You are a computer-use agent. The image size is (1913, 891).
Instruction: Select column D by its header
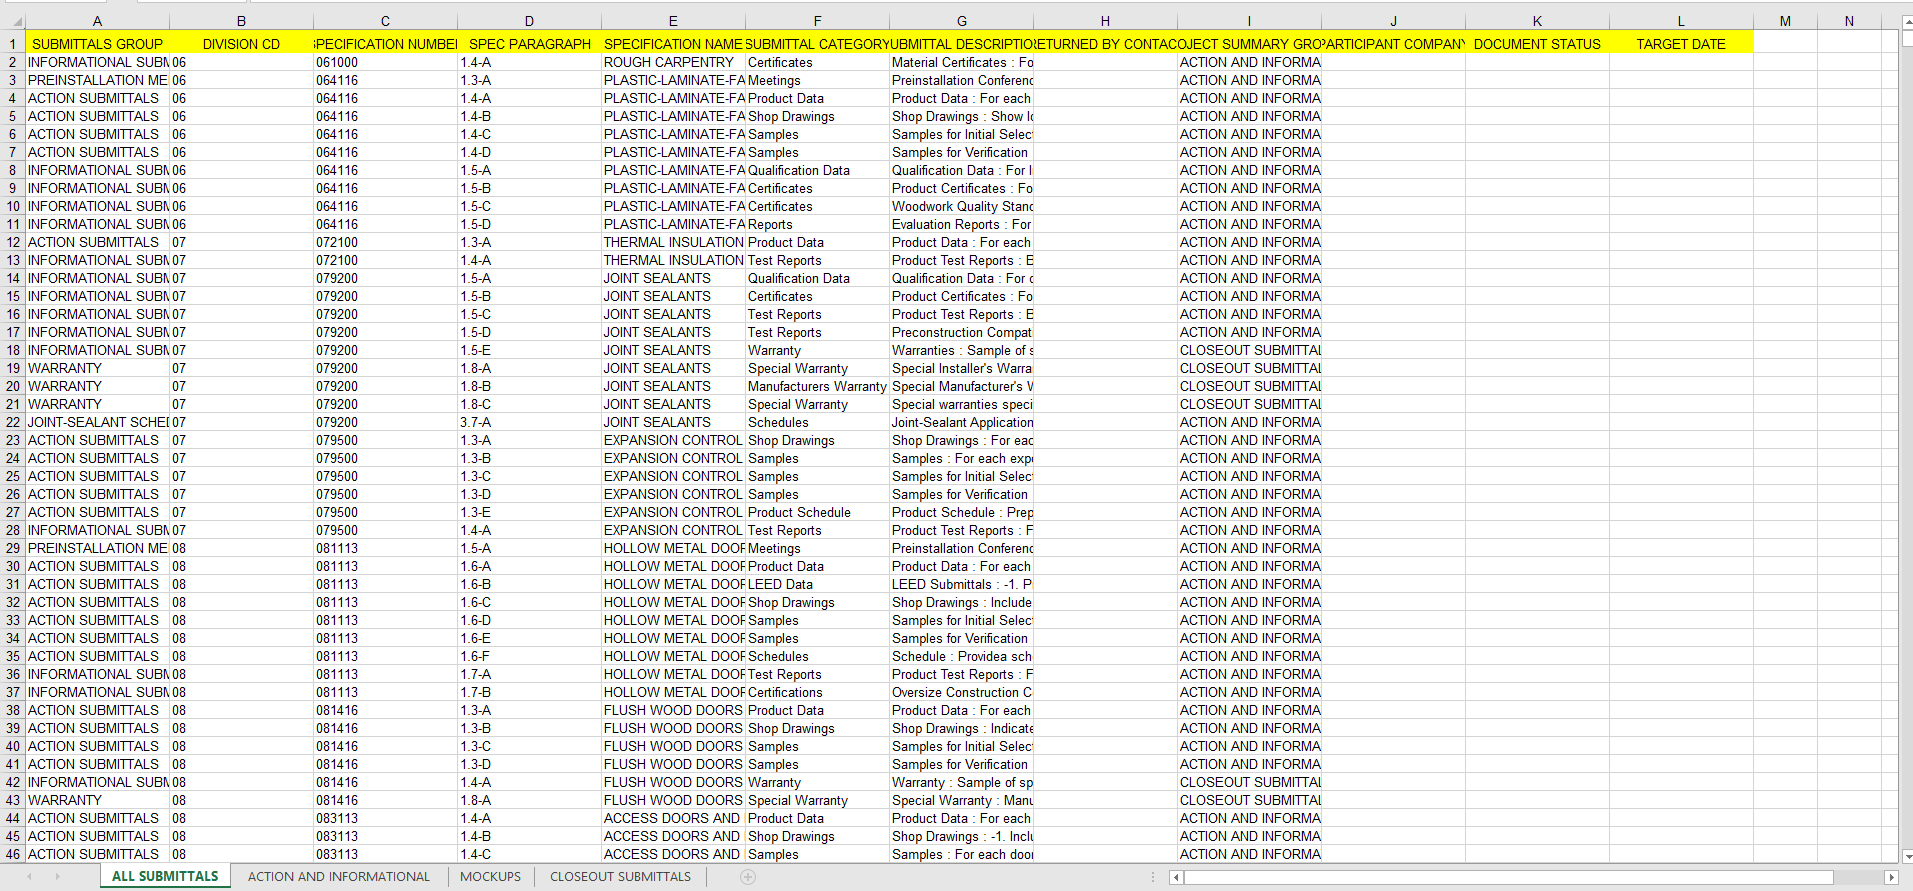click(529, 21)
